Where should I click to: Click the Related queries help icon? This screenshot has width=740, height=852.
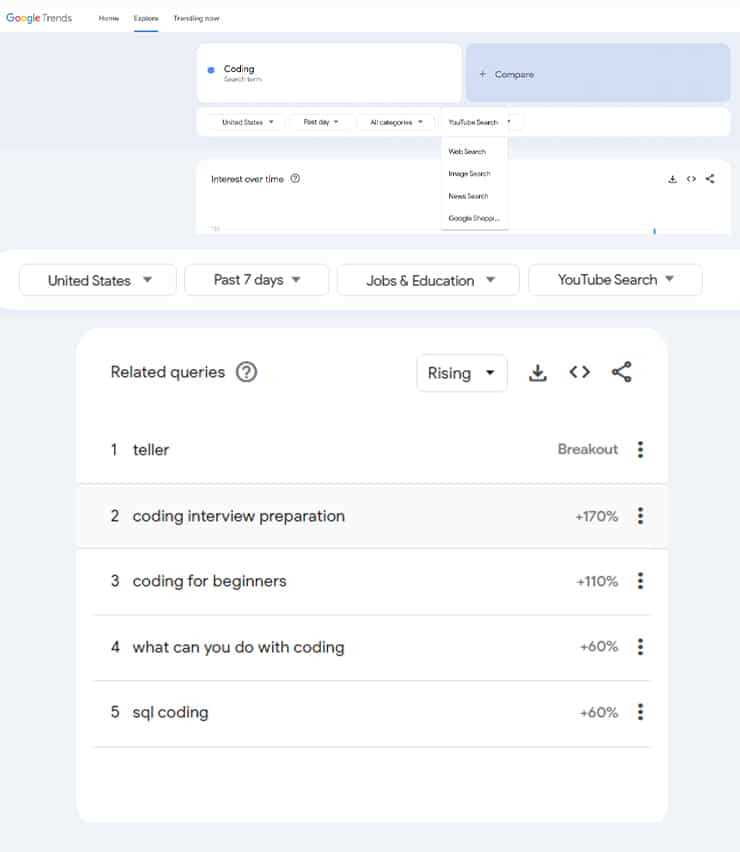(x=245, y=371)
